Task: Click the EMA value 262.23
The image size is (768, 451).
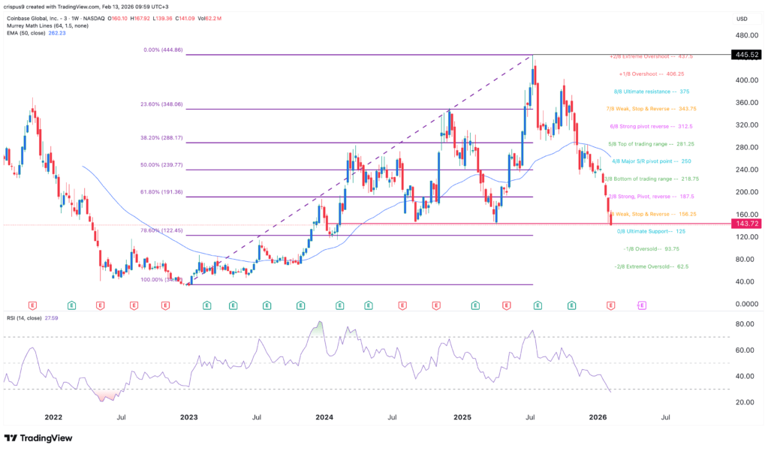Action: [57, 33]
